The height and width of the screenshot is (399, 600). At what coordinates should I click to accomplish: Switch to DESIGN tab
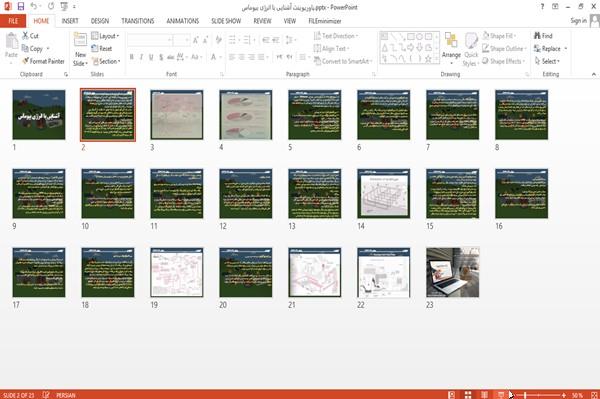pos(100,21)
